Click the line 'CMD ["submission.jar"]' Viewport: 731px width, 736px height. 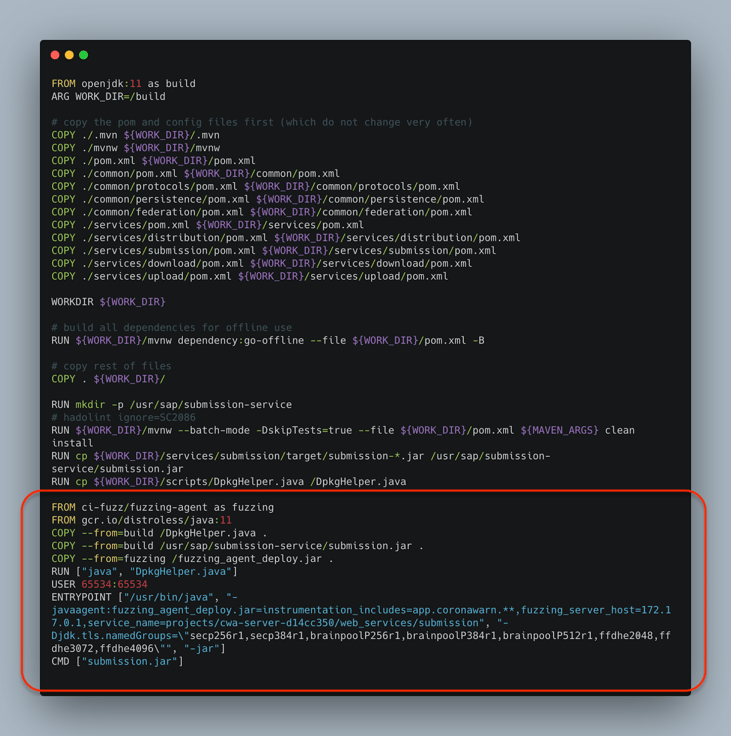(117, 661)
